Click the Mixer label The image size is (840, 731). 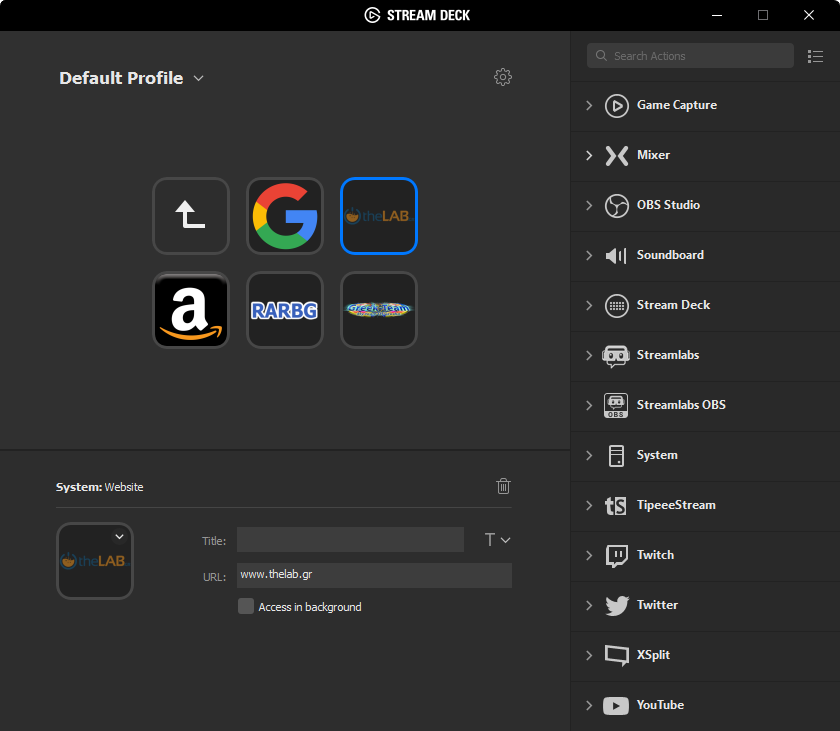[x=653, y=155]
